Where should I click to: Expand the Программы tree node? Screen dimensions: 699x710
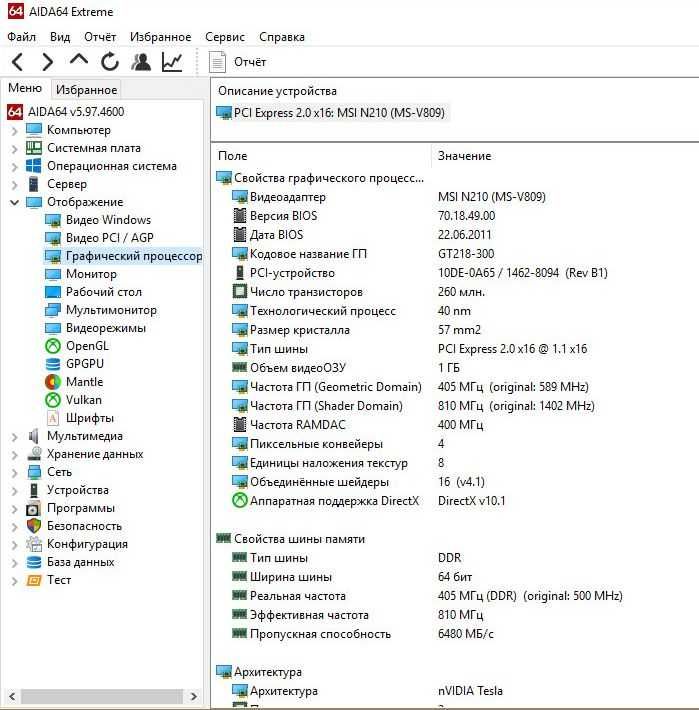coord(14,509)
